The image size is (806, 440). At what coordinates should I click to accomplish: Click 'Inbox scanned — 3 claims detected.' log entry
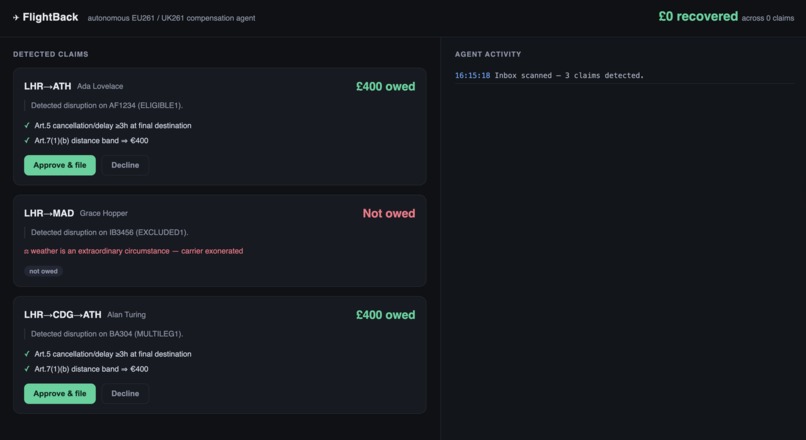(569, 75)
